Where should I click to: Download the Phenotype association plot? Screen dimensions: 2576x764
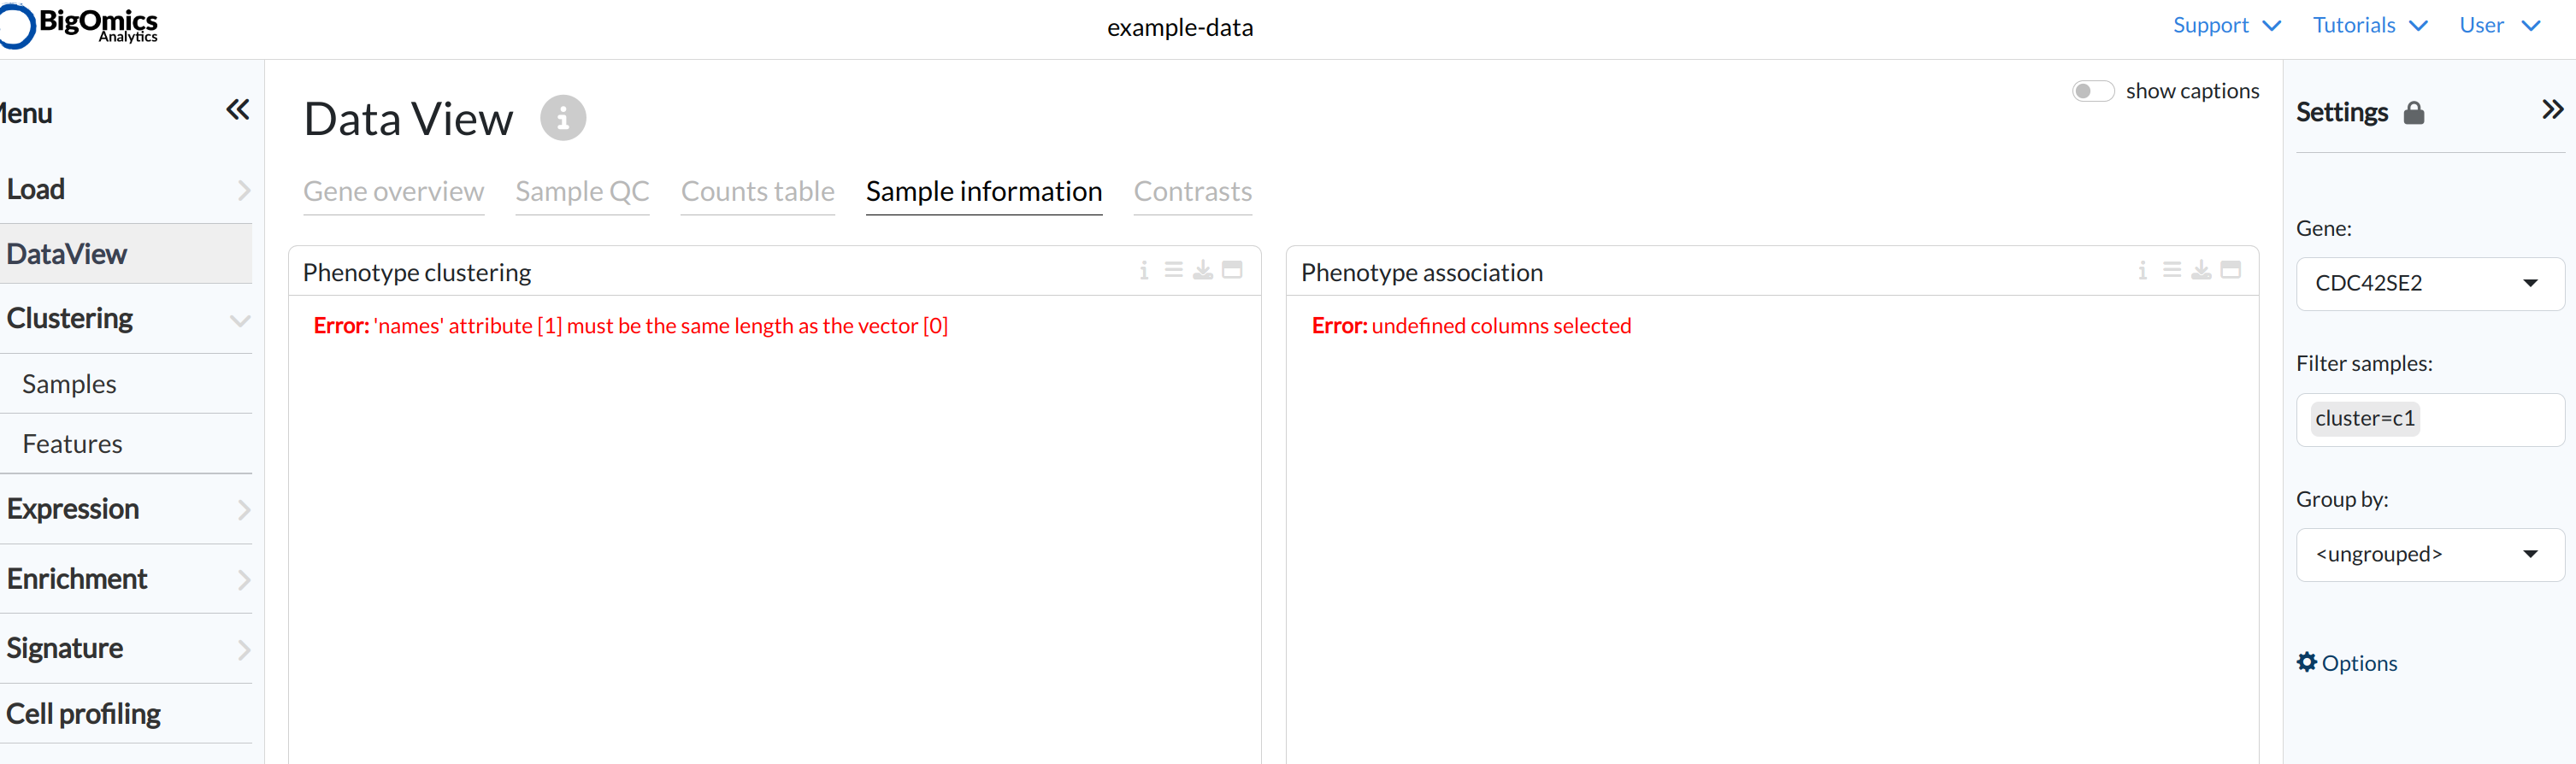[x=2200, y=270]
